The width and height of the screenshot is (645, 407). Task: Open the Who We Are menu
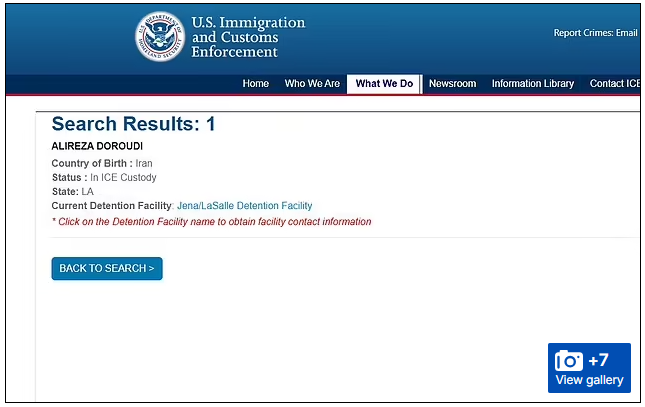(312, 84)
